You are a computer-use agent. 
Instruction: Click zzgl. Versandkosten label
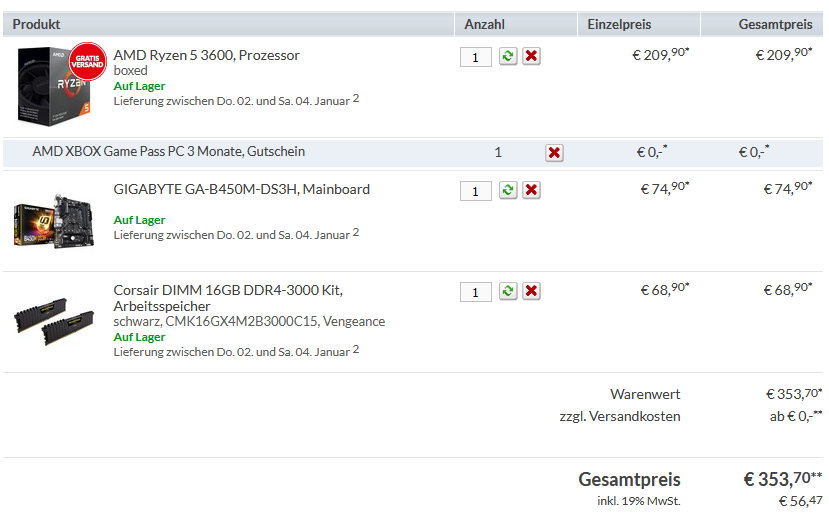point(620,417)
